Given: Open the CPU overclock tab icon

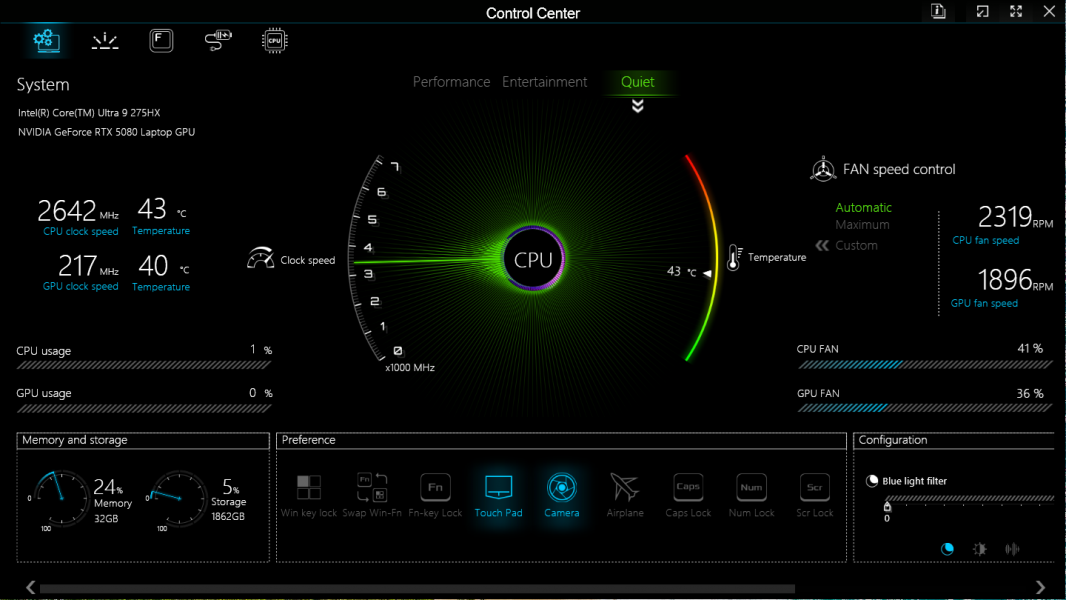Looking at the screenshot, I should pos(274,40).
